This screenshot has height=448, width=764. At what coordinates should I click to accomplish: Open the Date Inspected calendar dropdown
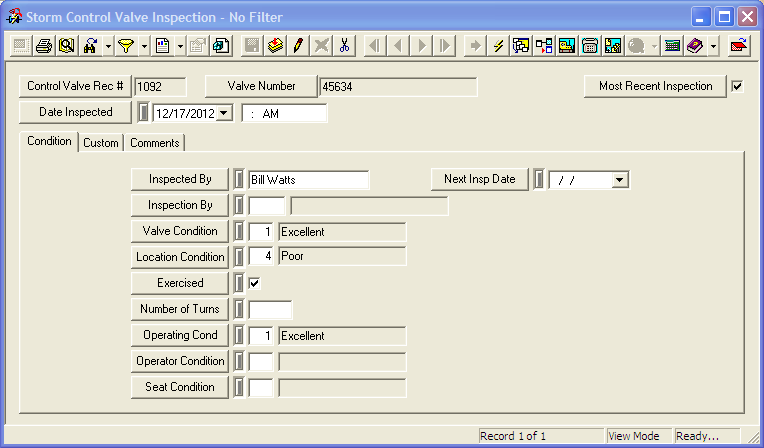(224, 113)
